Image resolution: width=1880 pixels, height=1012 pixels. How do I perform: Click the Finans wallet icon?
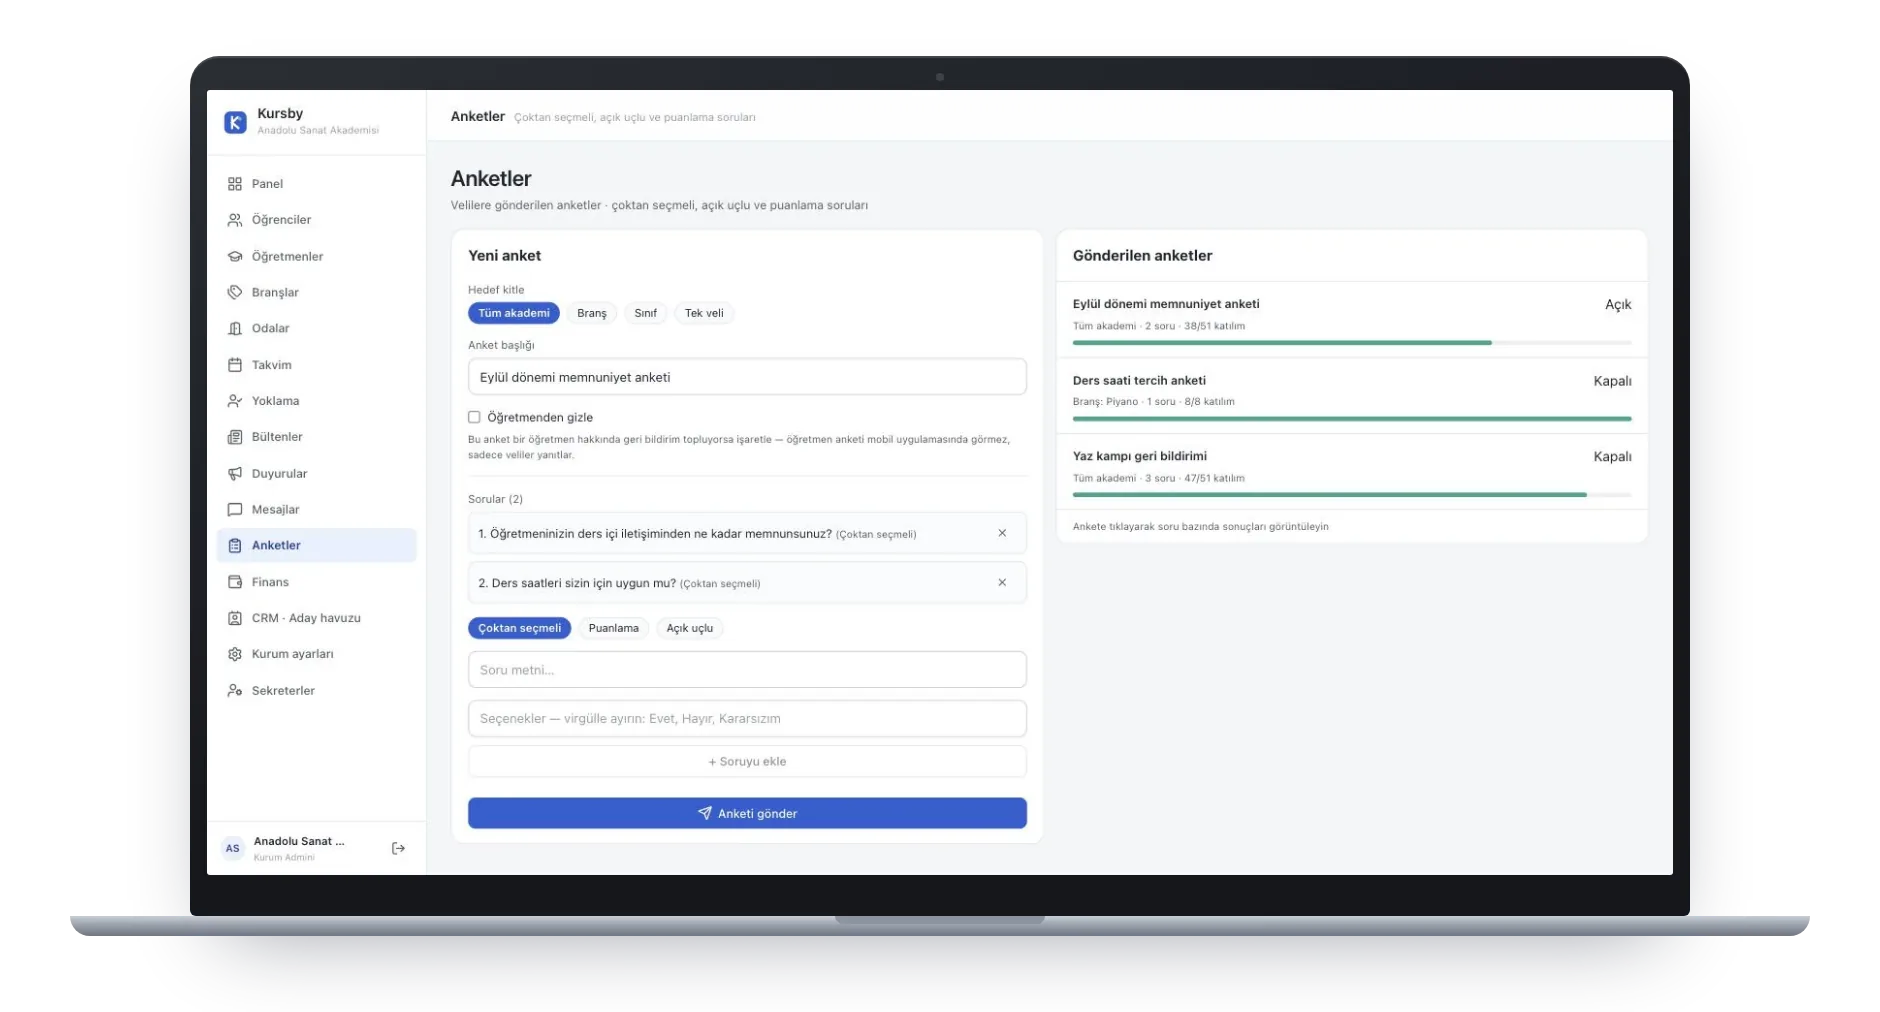[x=235, y=582]
